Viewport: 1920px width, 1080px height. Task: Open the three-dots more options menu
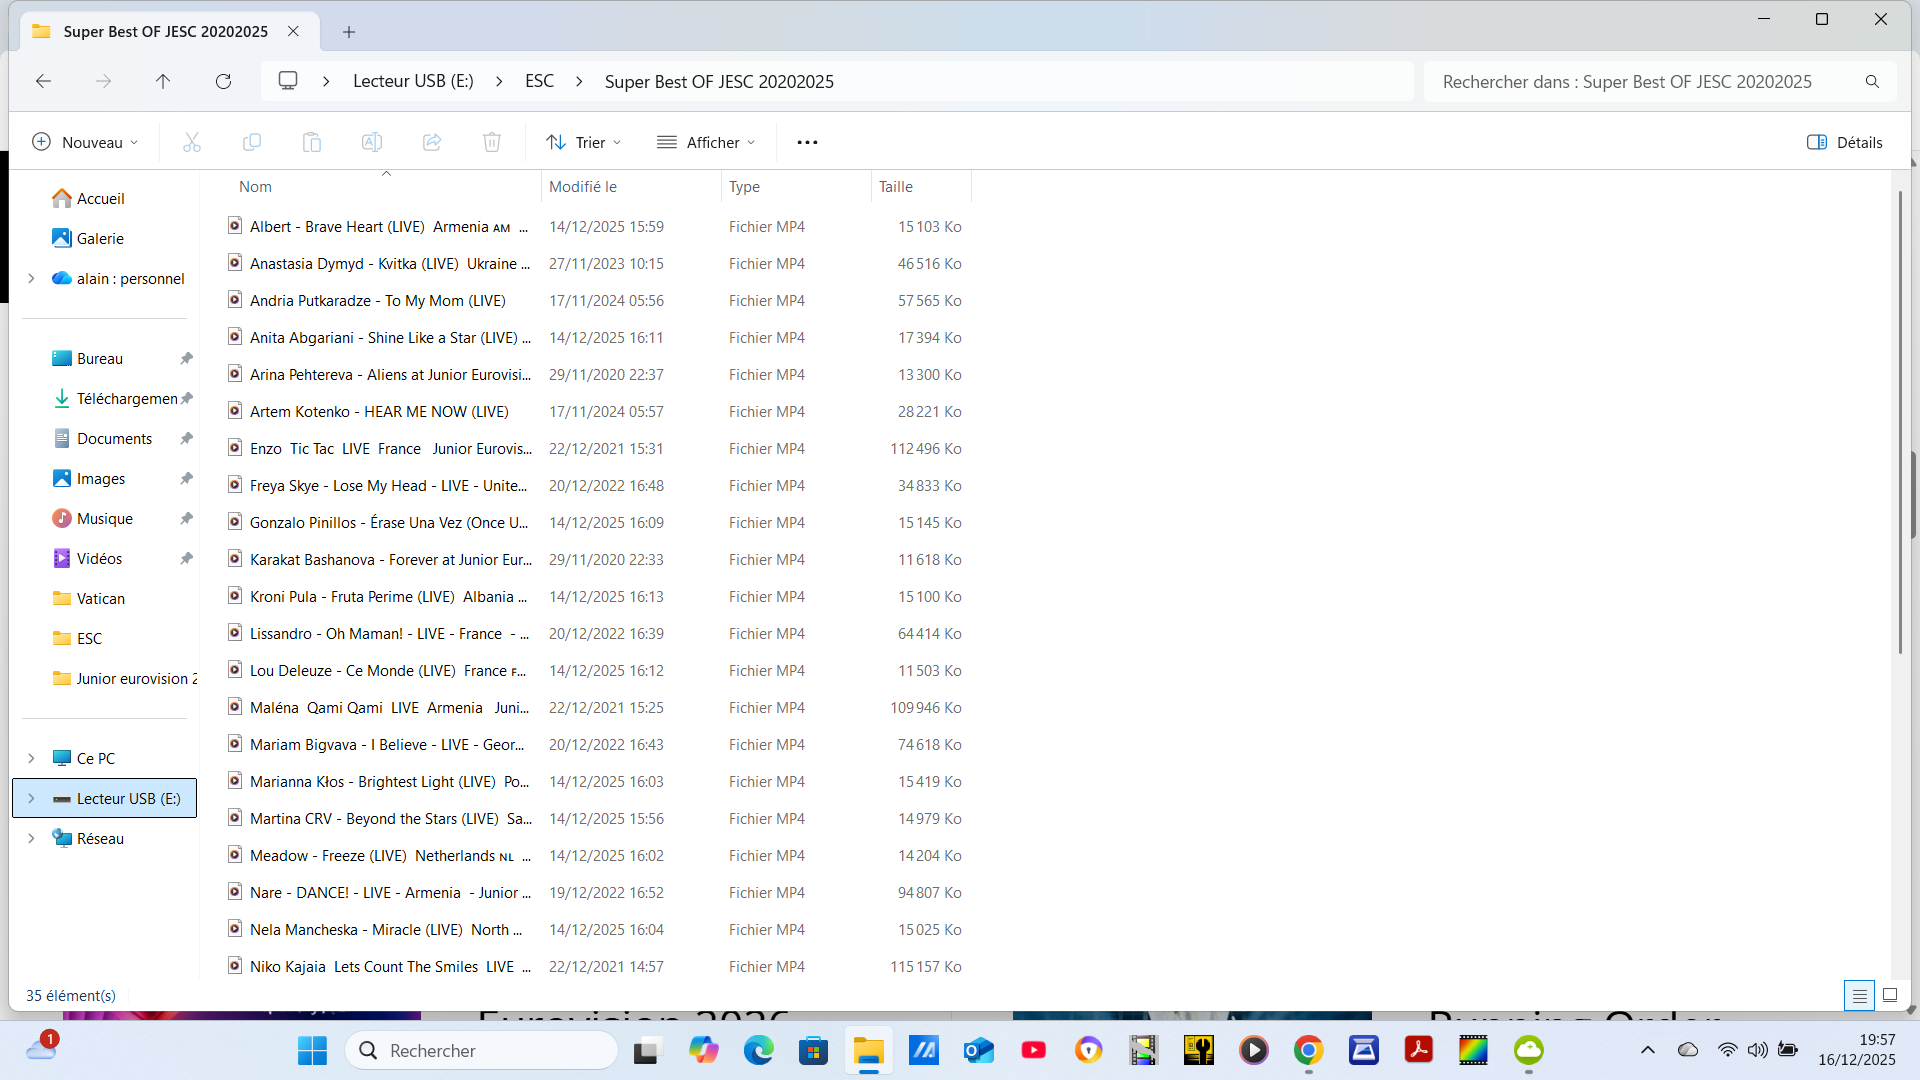click(x=807, y=142)
